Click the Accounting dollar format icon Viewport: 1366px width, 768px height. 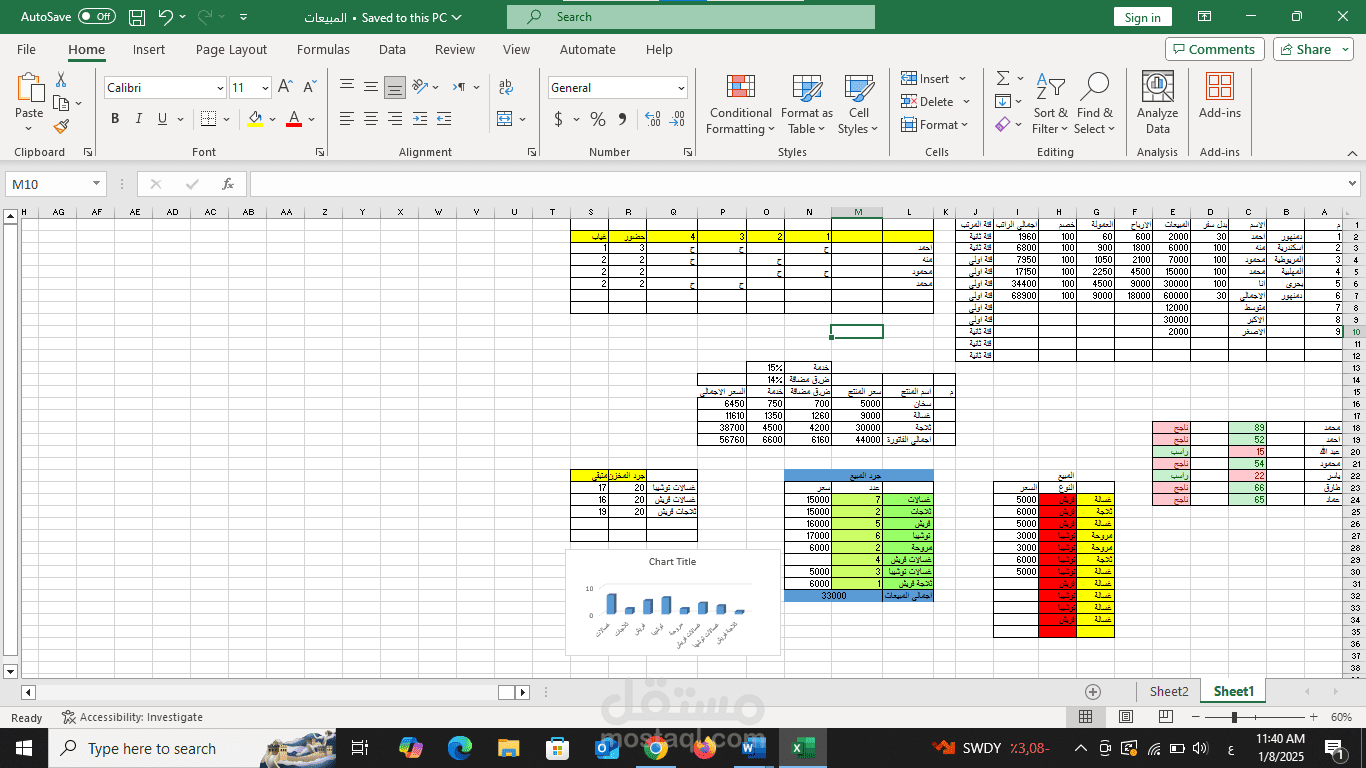click(x=558, y=119)
